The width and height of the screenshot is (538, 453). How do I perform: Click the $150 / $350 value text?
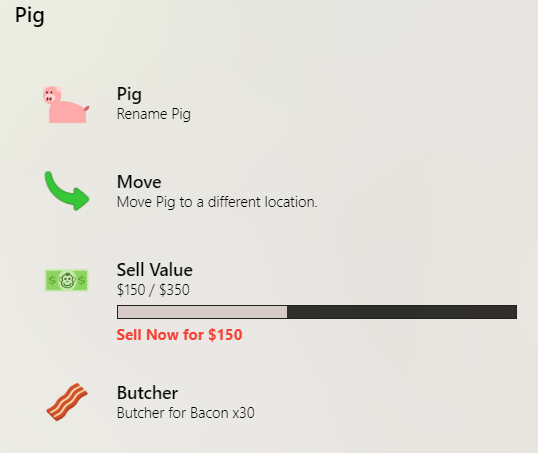coord(153,290)
